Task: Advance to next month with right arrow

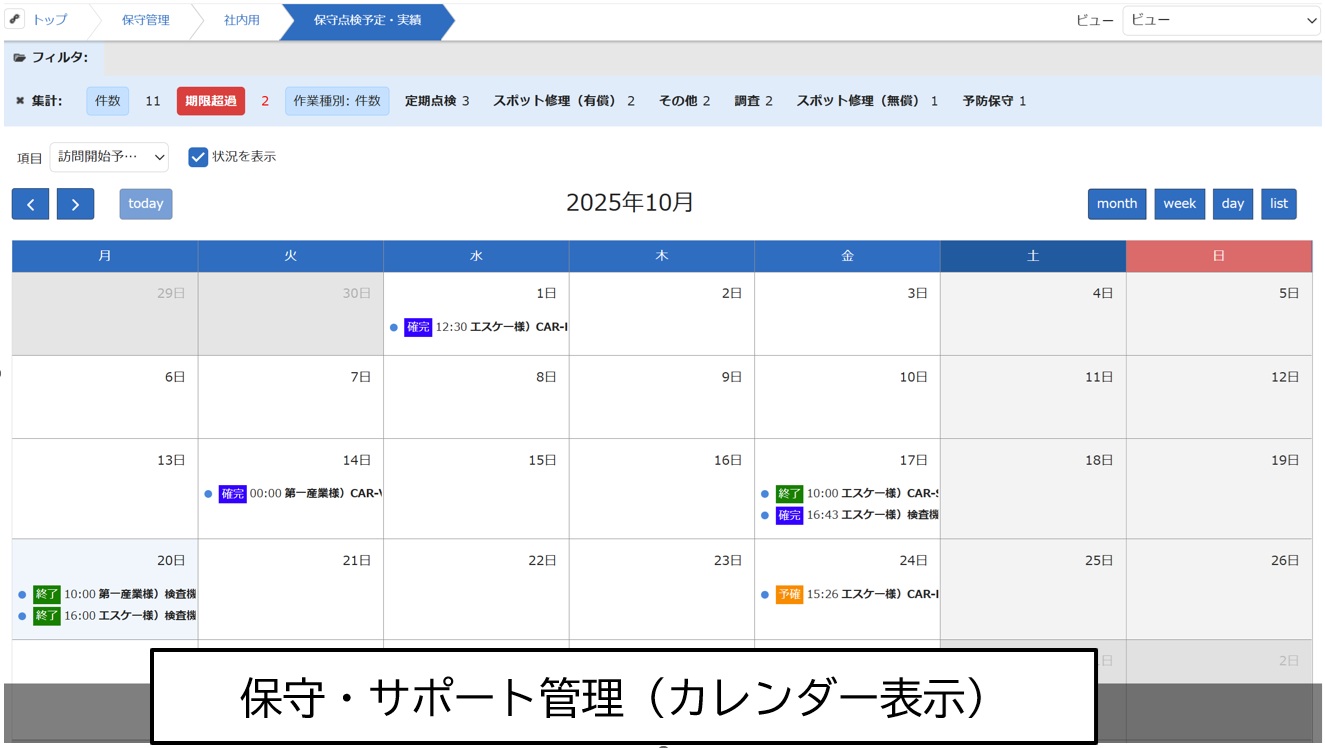Action: [x=75, y=204]
